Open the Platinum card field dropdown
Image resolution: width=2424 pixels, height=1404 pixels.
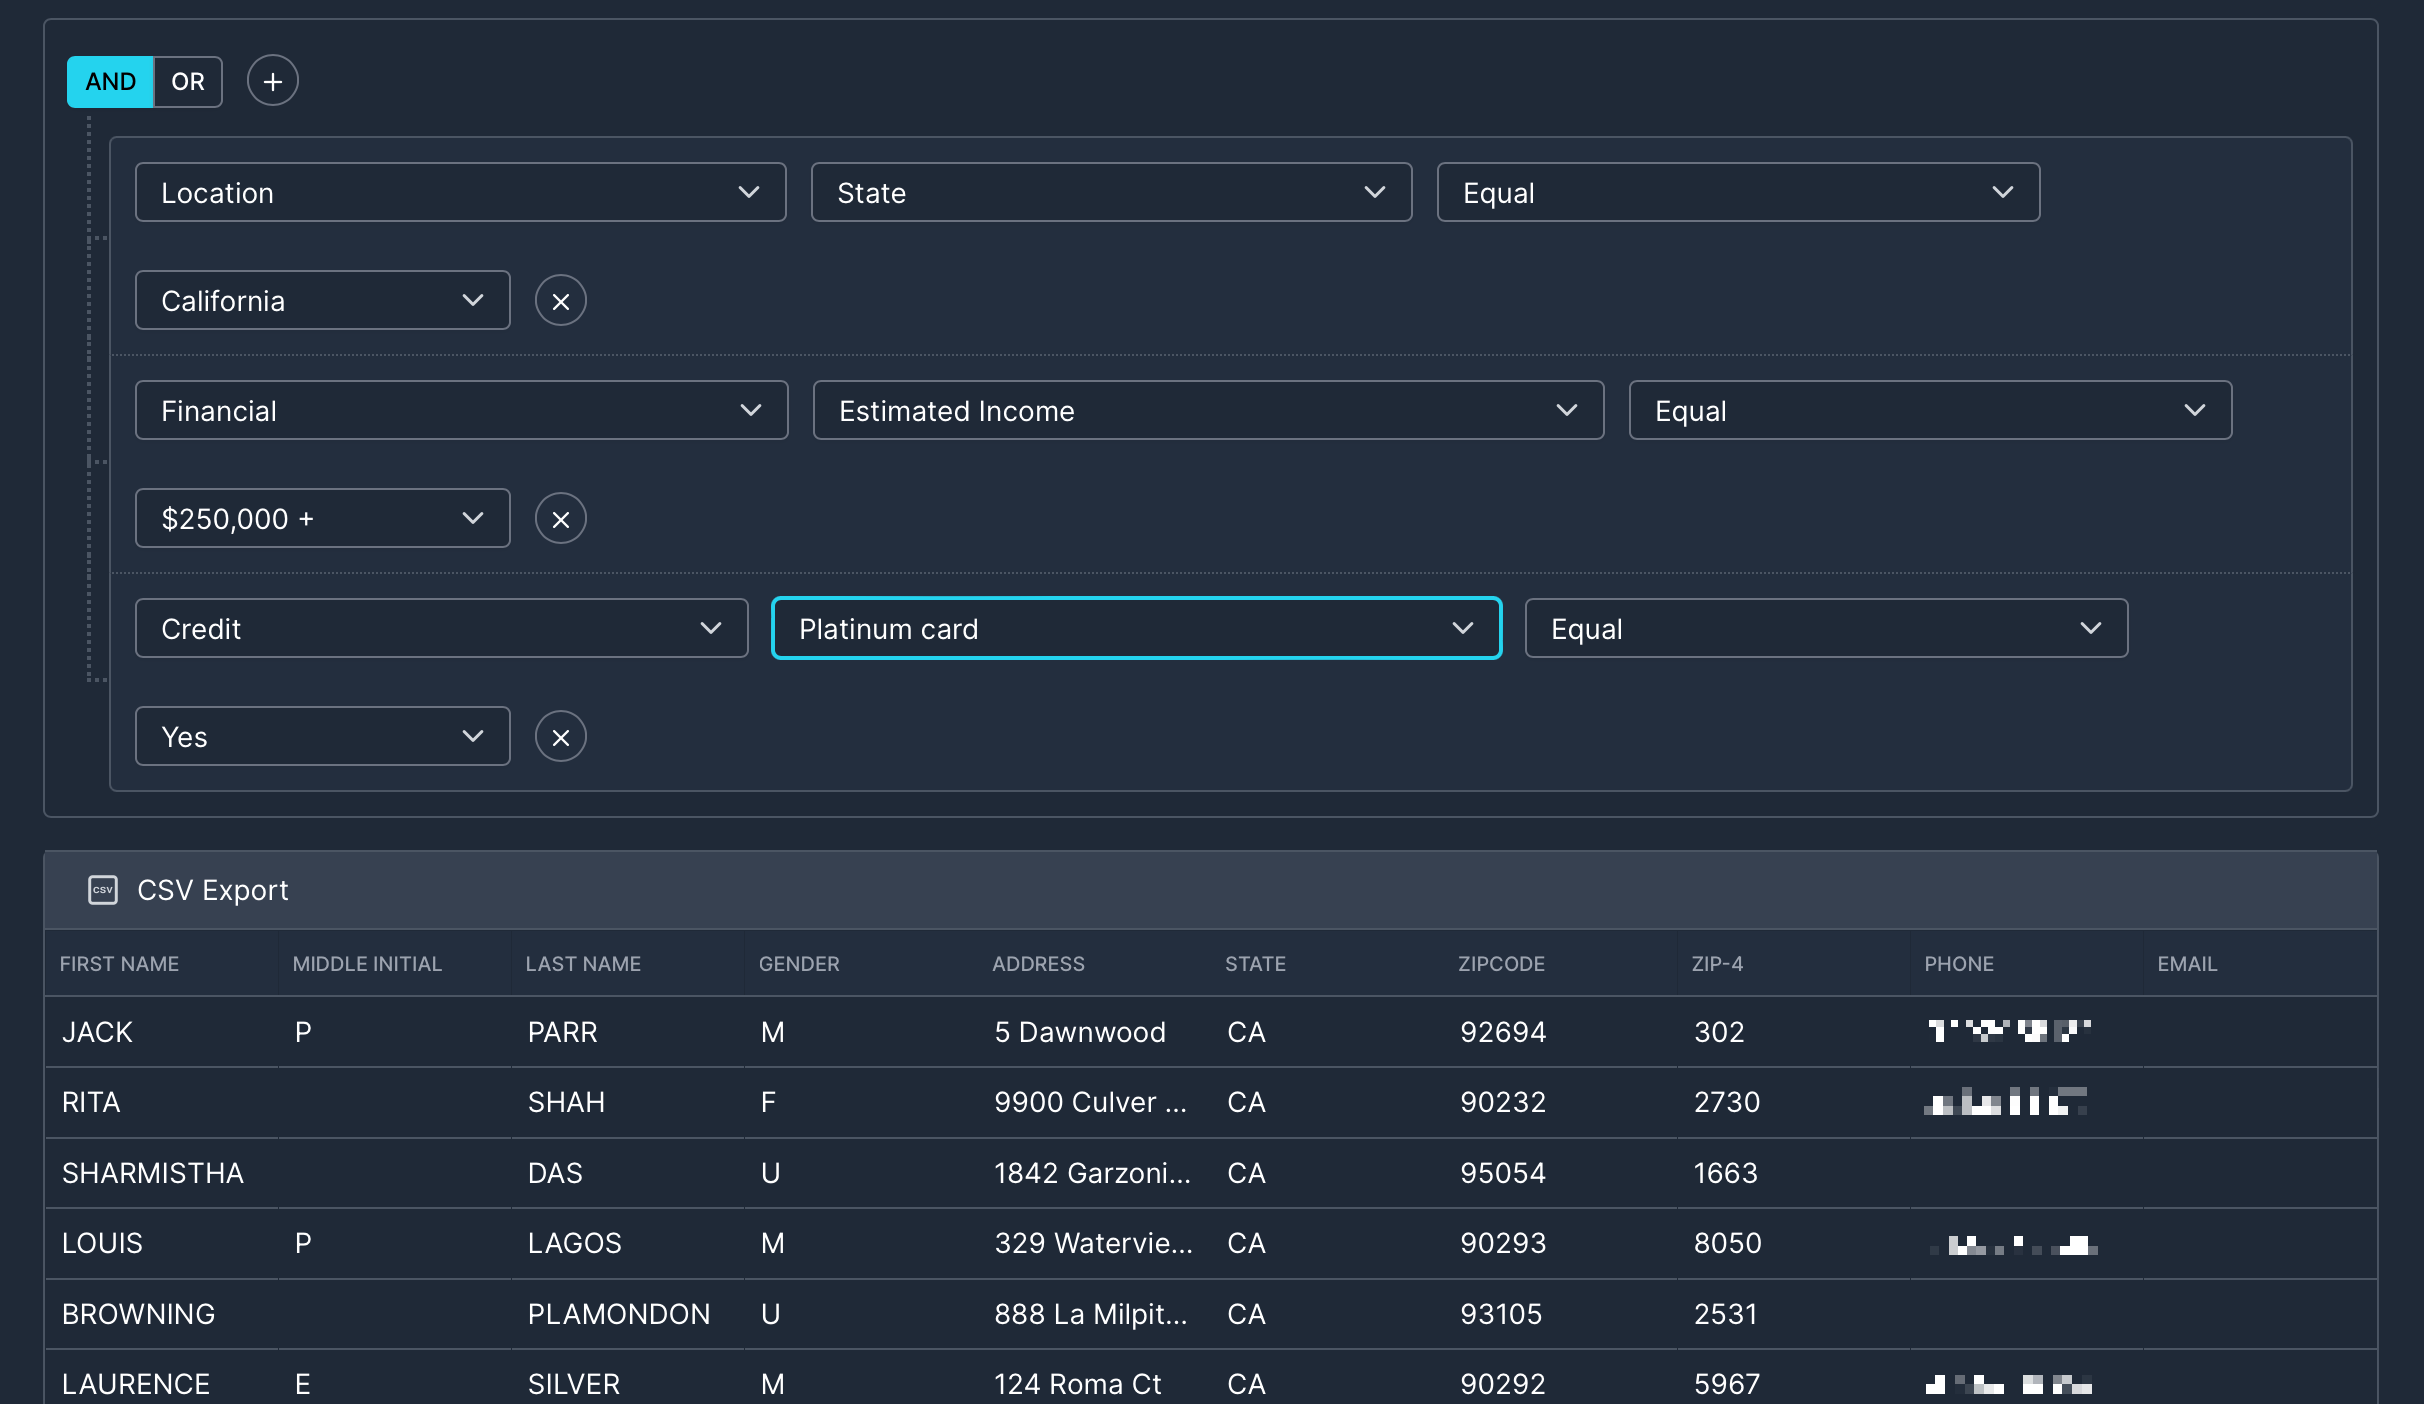(1136, 628)
